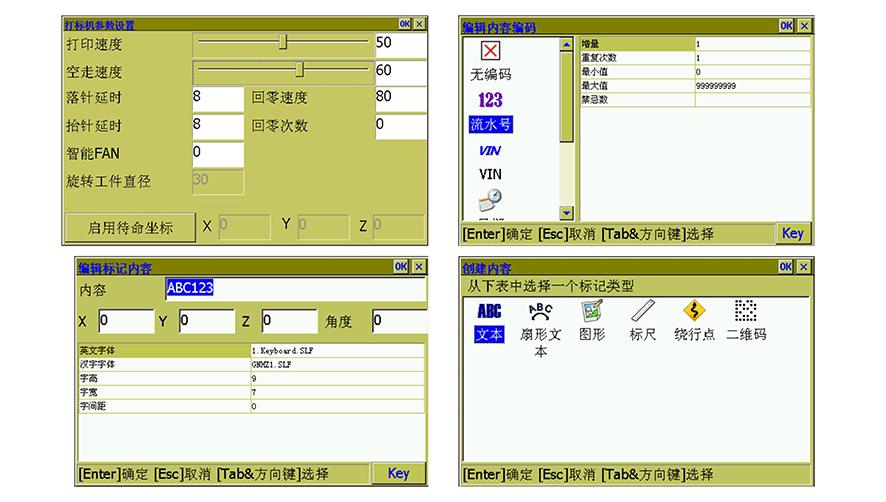Click the 智能FAN input field
This screenshot has height=502, width=886.
tap(218, 154)
